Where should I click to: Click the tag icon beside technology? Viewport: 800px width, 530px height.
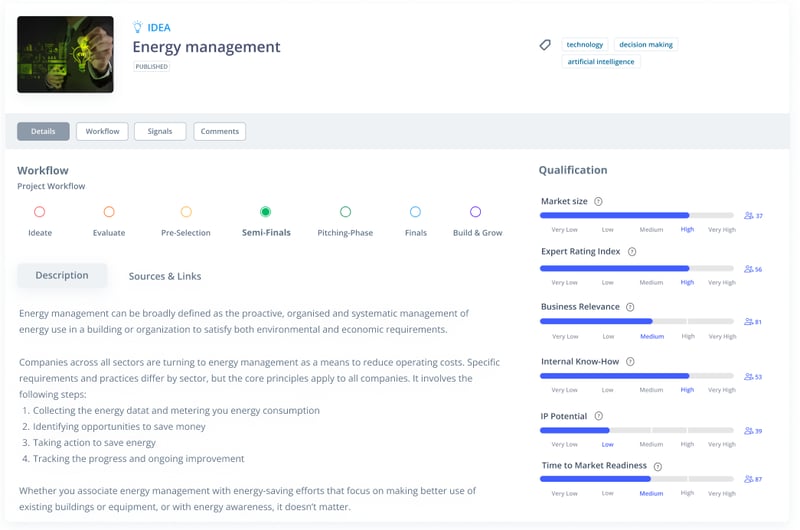[545, 45]
